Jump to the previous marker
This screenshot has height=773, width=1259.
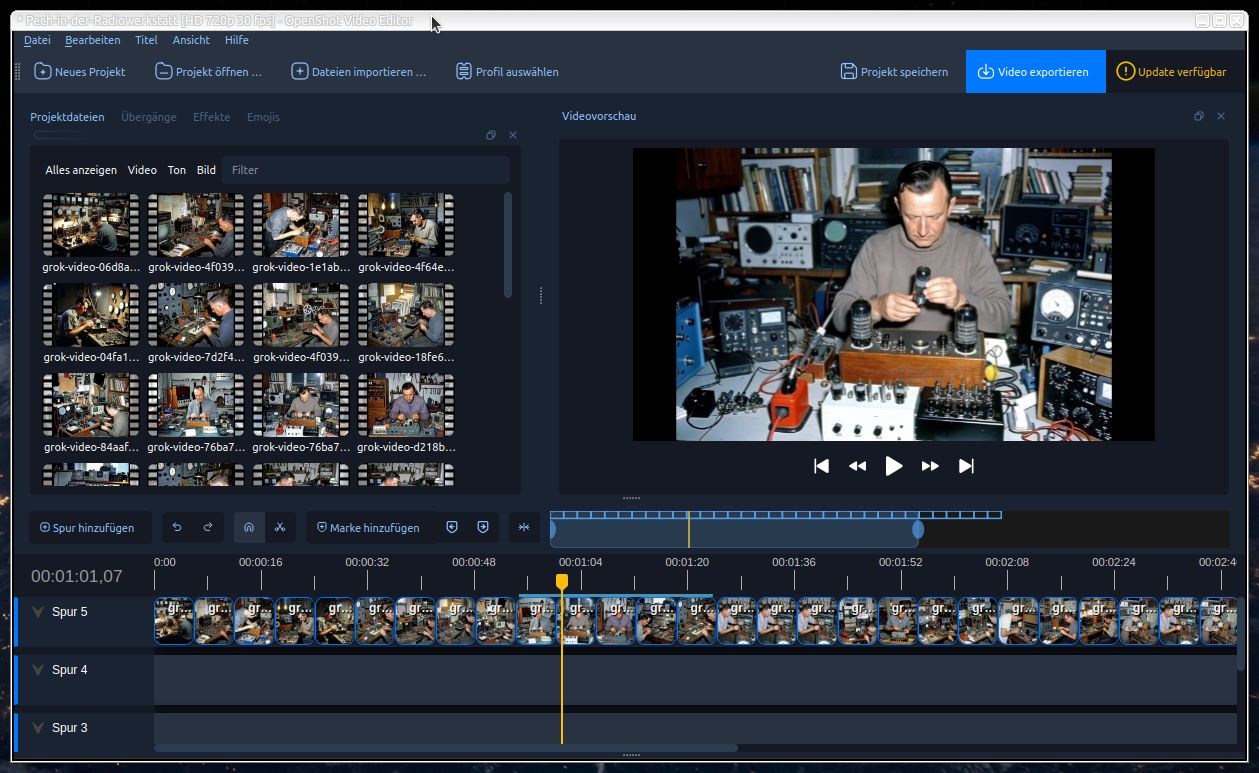tap(452, 527)
